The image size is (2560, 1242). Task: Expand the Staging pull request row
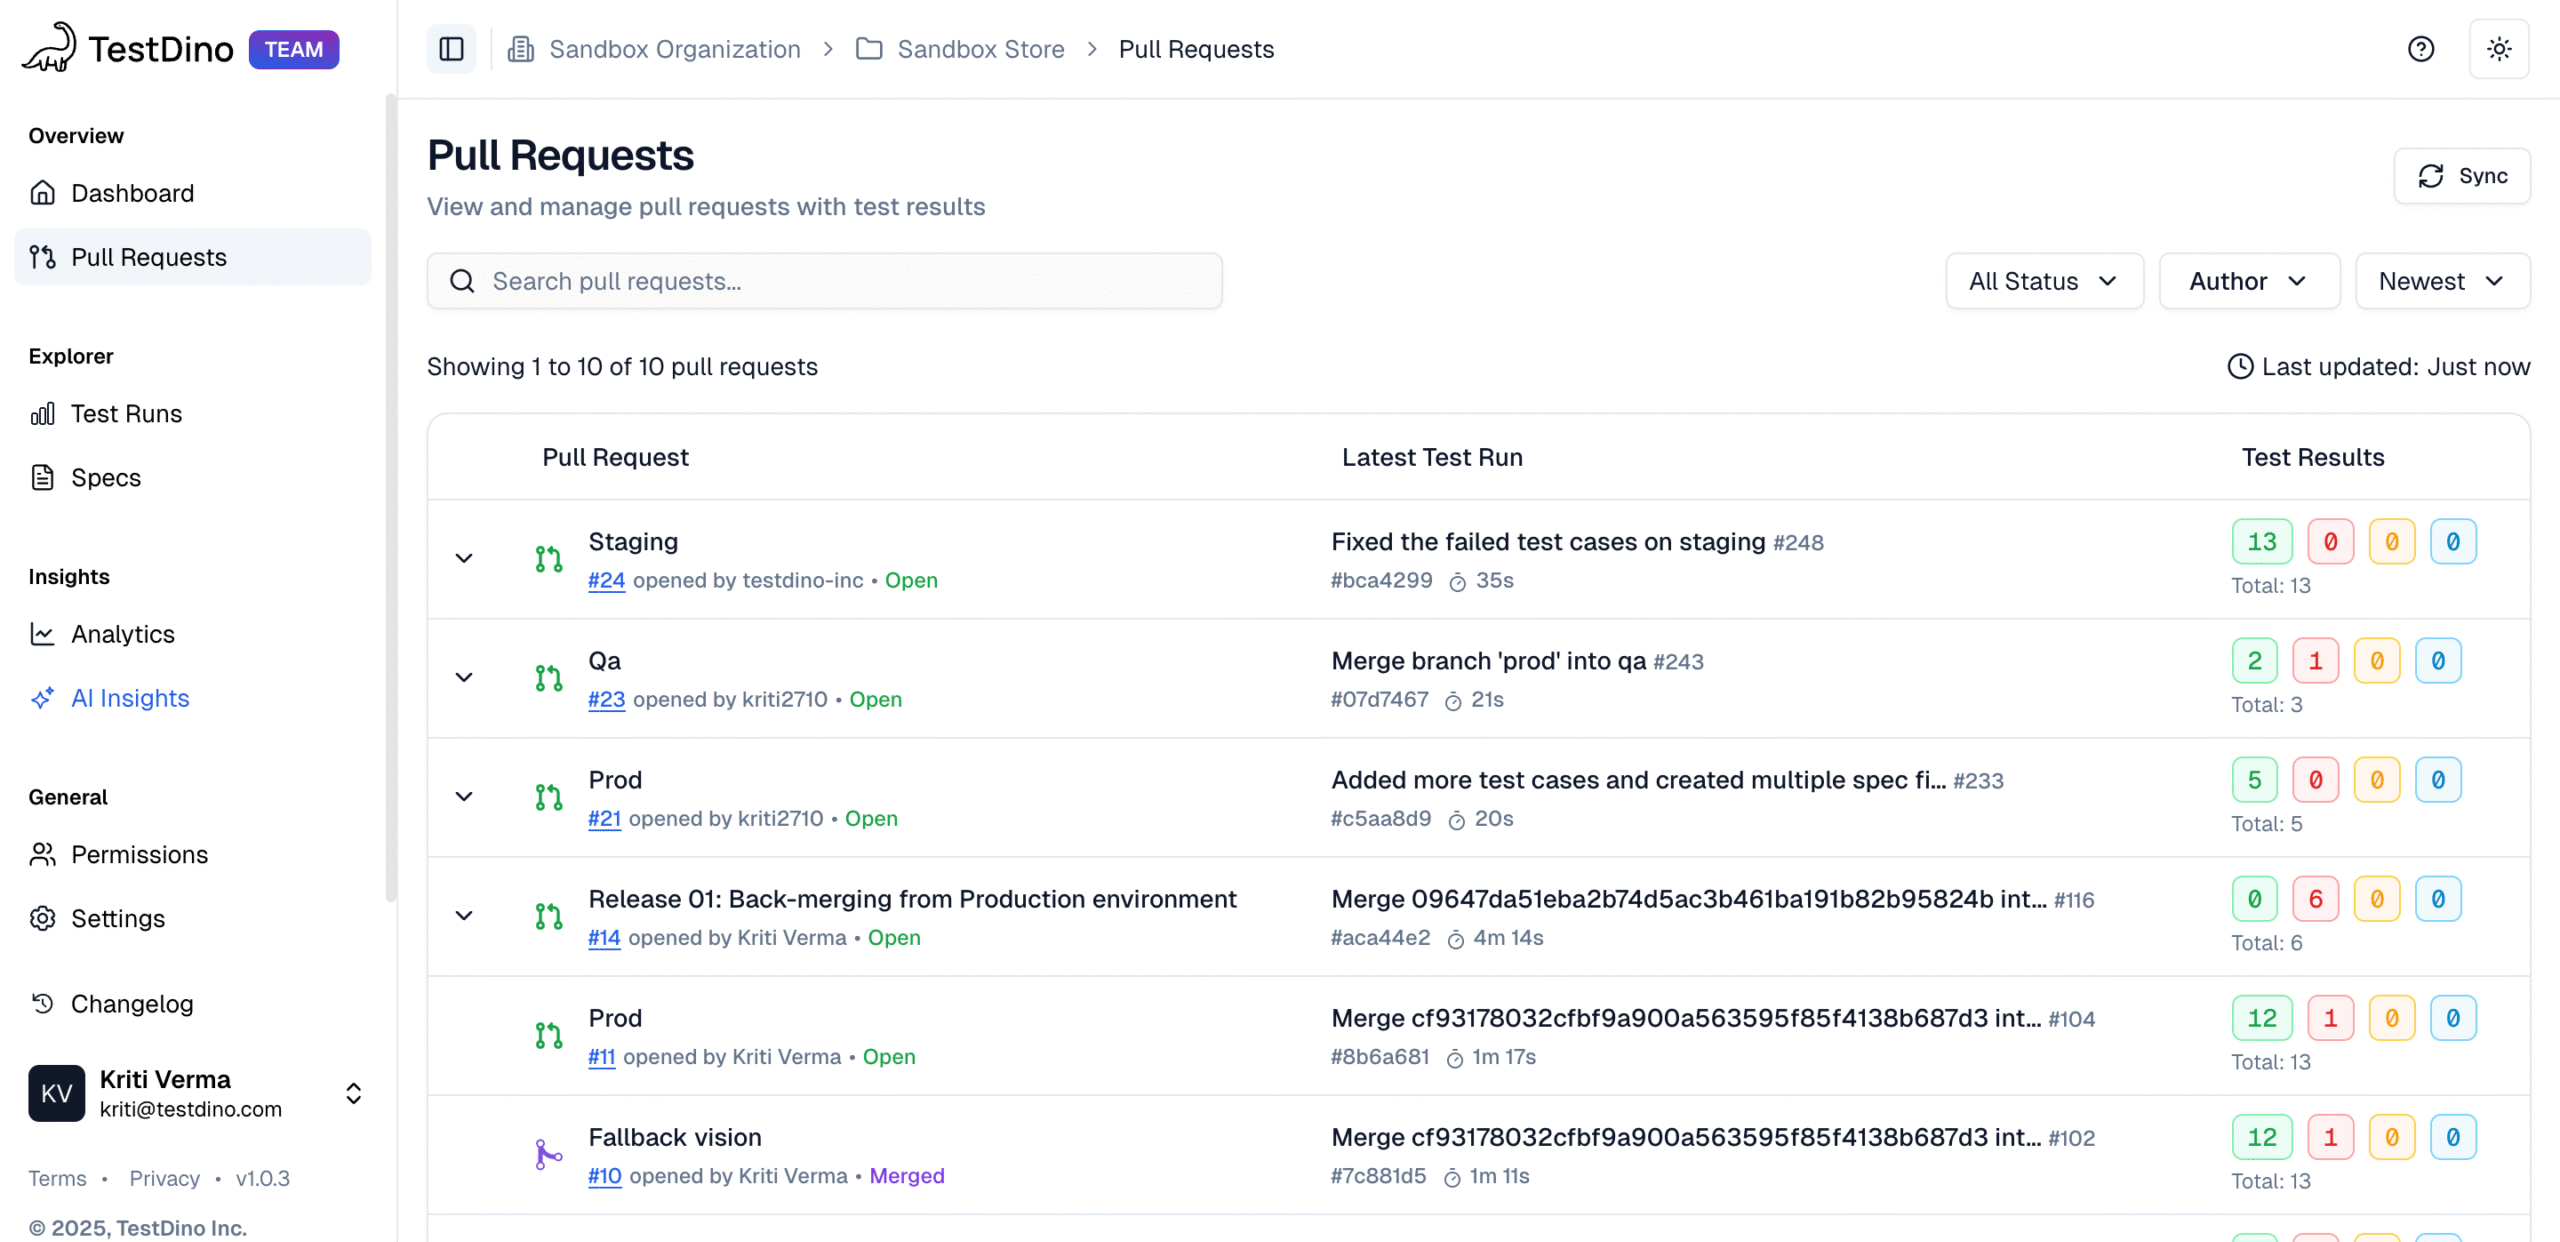[x=464, y=558]
